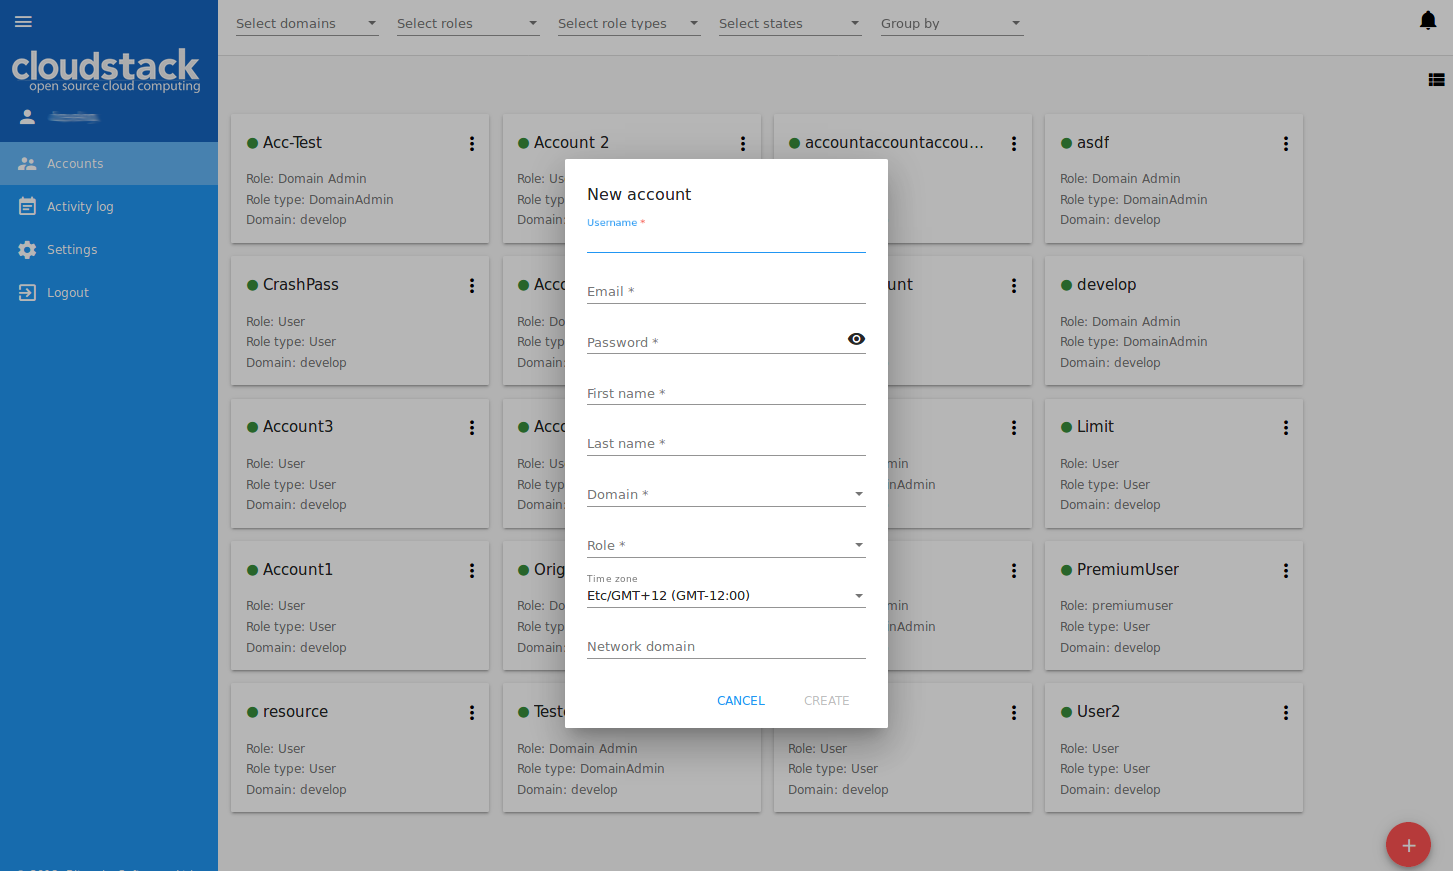The image size is (1453, 871).
Task: Open the Select domains filter
Action: (x=306, y=24)
